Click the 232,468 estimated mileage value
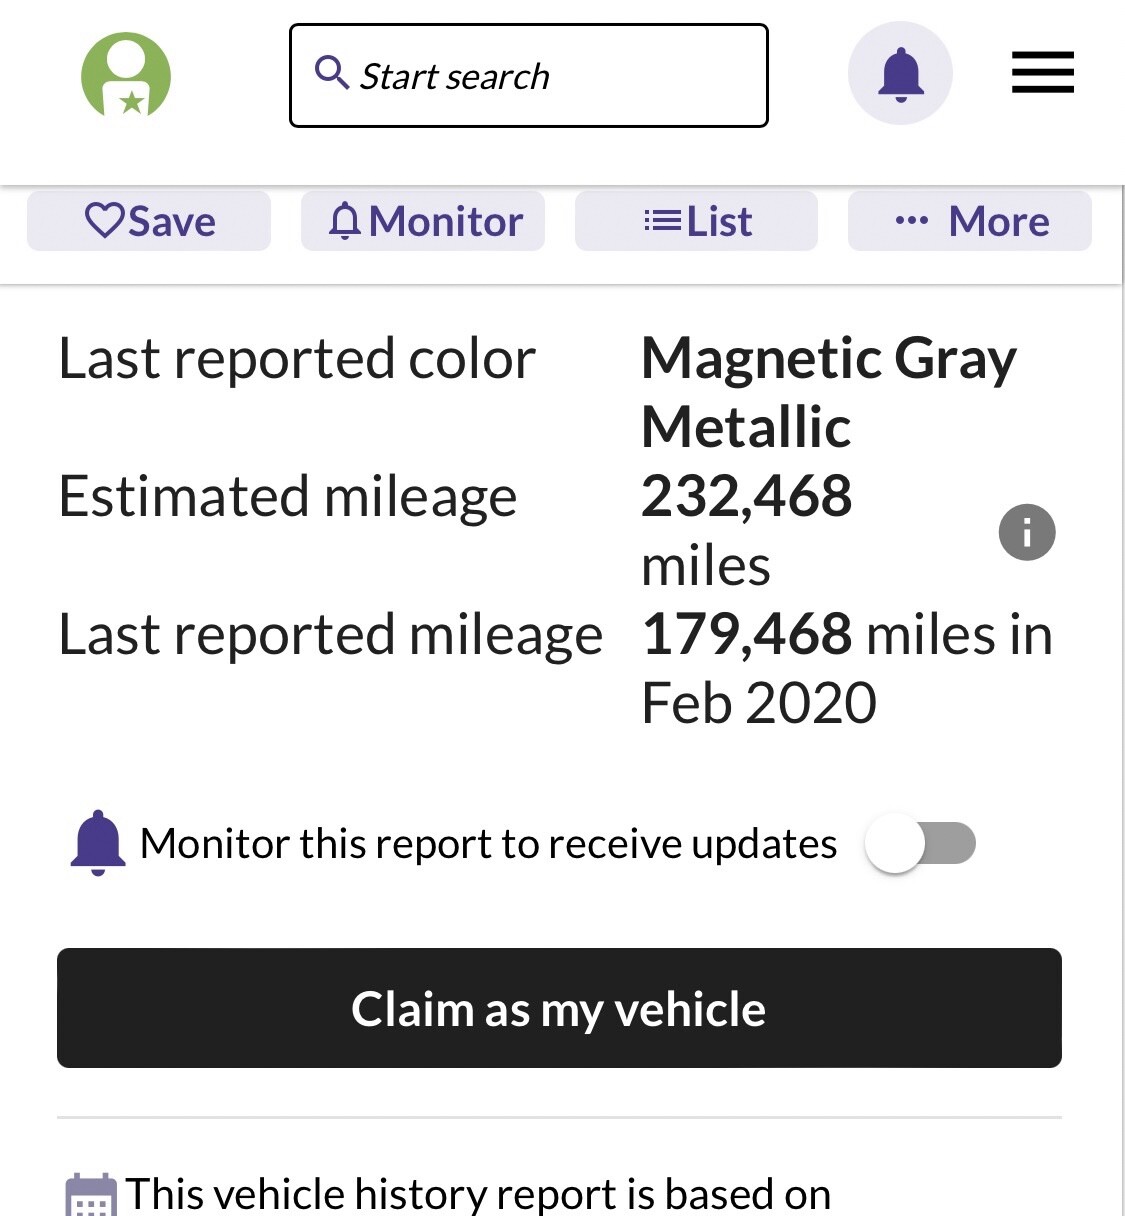Screen dimensions: 1125x1216 pyautogui.click(x=747, y=496)
